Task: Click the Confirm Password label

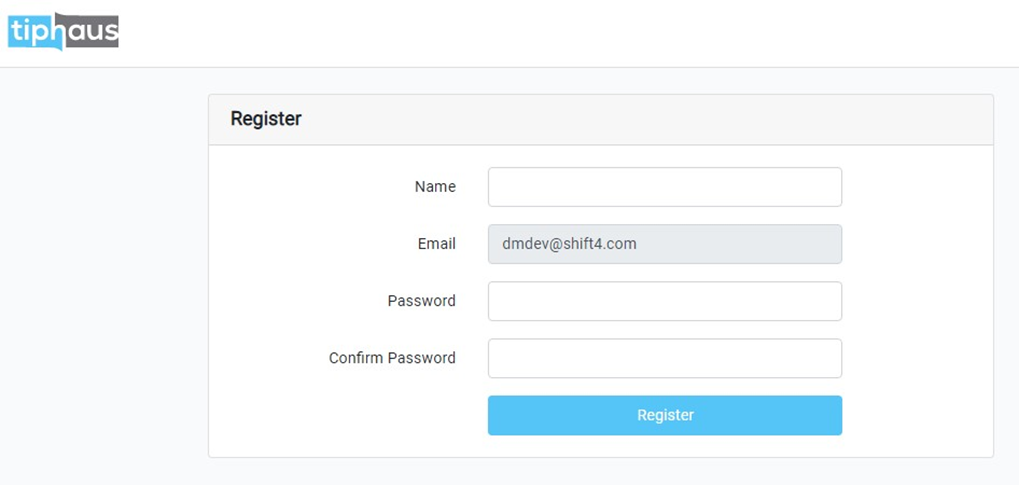Action: pos(392,358)
